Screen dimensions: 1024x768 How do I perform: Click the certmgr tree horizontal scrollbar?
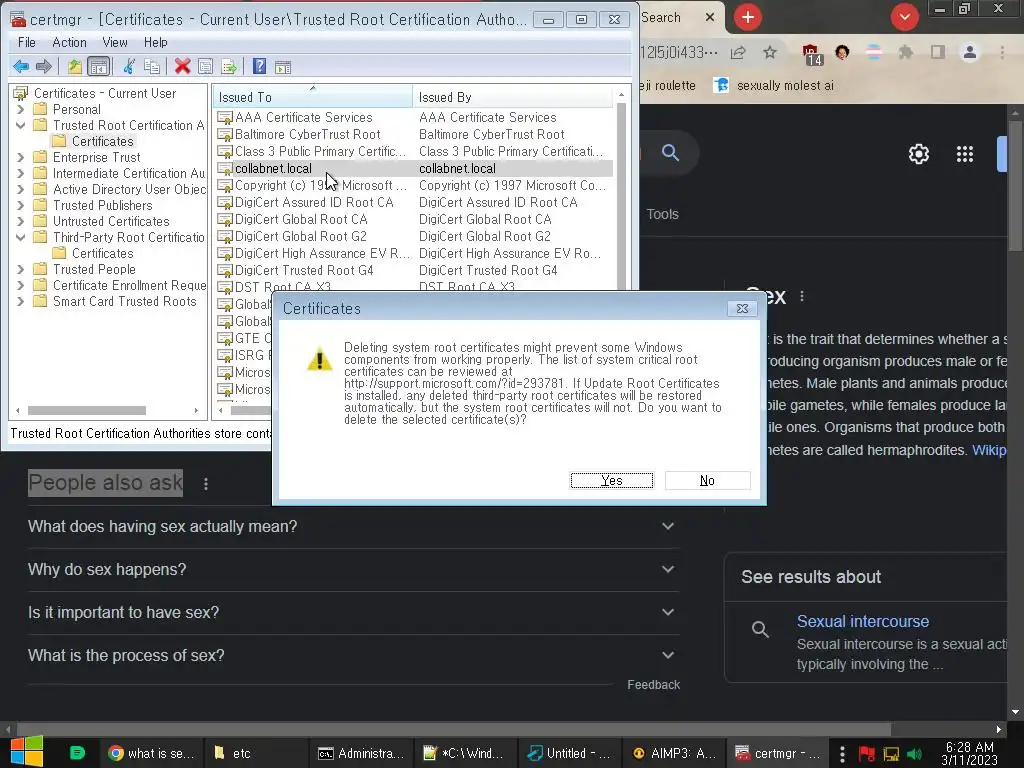coord(87,411)
